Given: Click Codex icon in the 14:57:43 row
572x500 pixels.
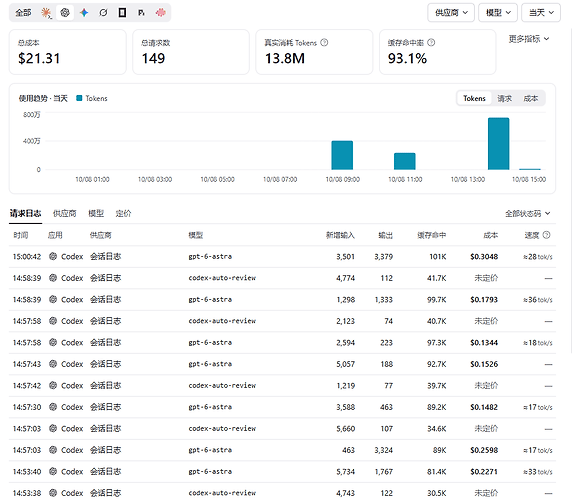Looking at the screenshot, I should pyautogui.click(x=53, y=364).
